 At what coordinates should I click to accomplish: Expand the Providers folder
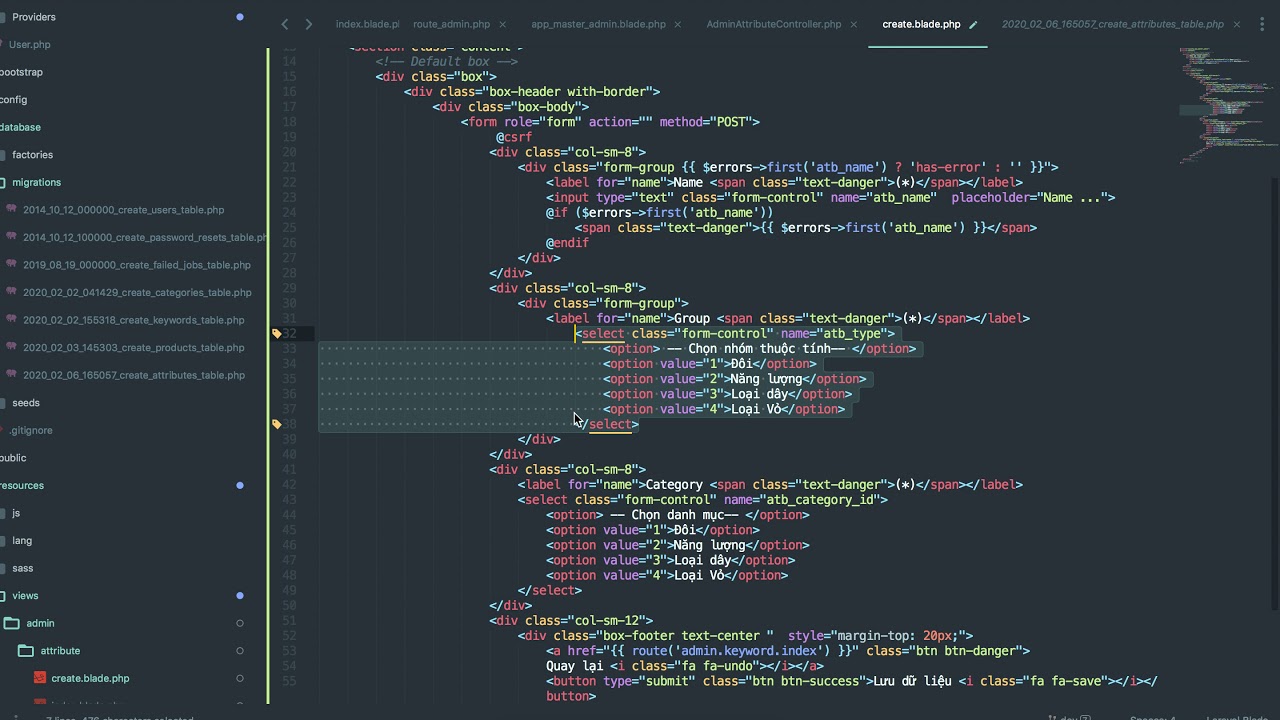(34, 17)
